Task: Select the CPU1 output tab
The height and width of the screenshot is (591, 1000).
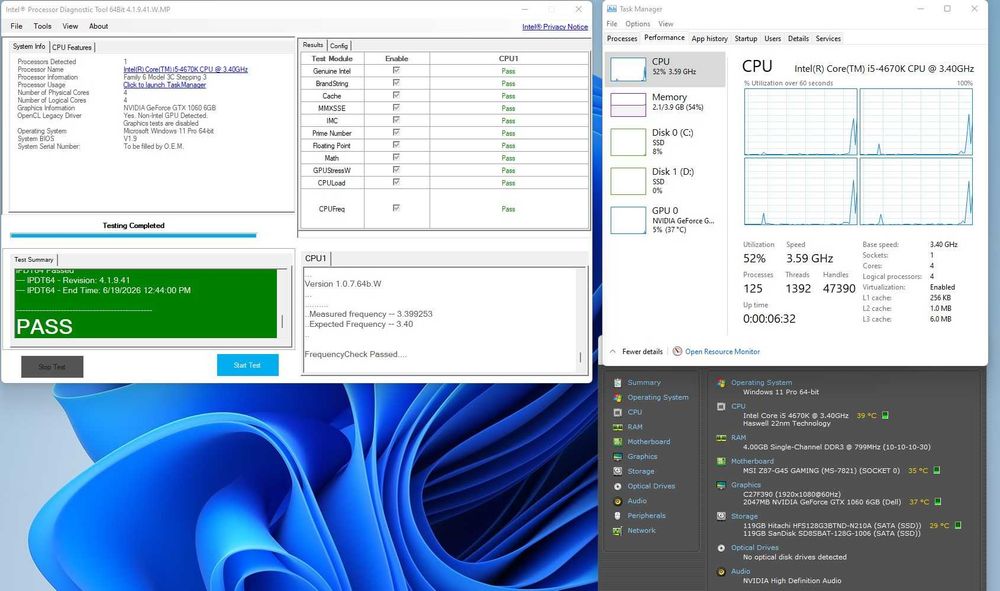Action: tap(316, 258)
